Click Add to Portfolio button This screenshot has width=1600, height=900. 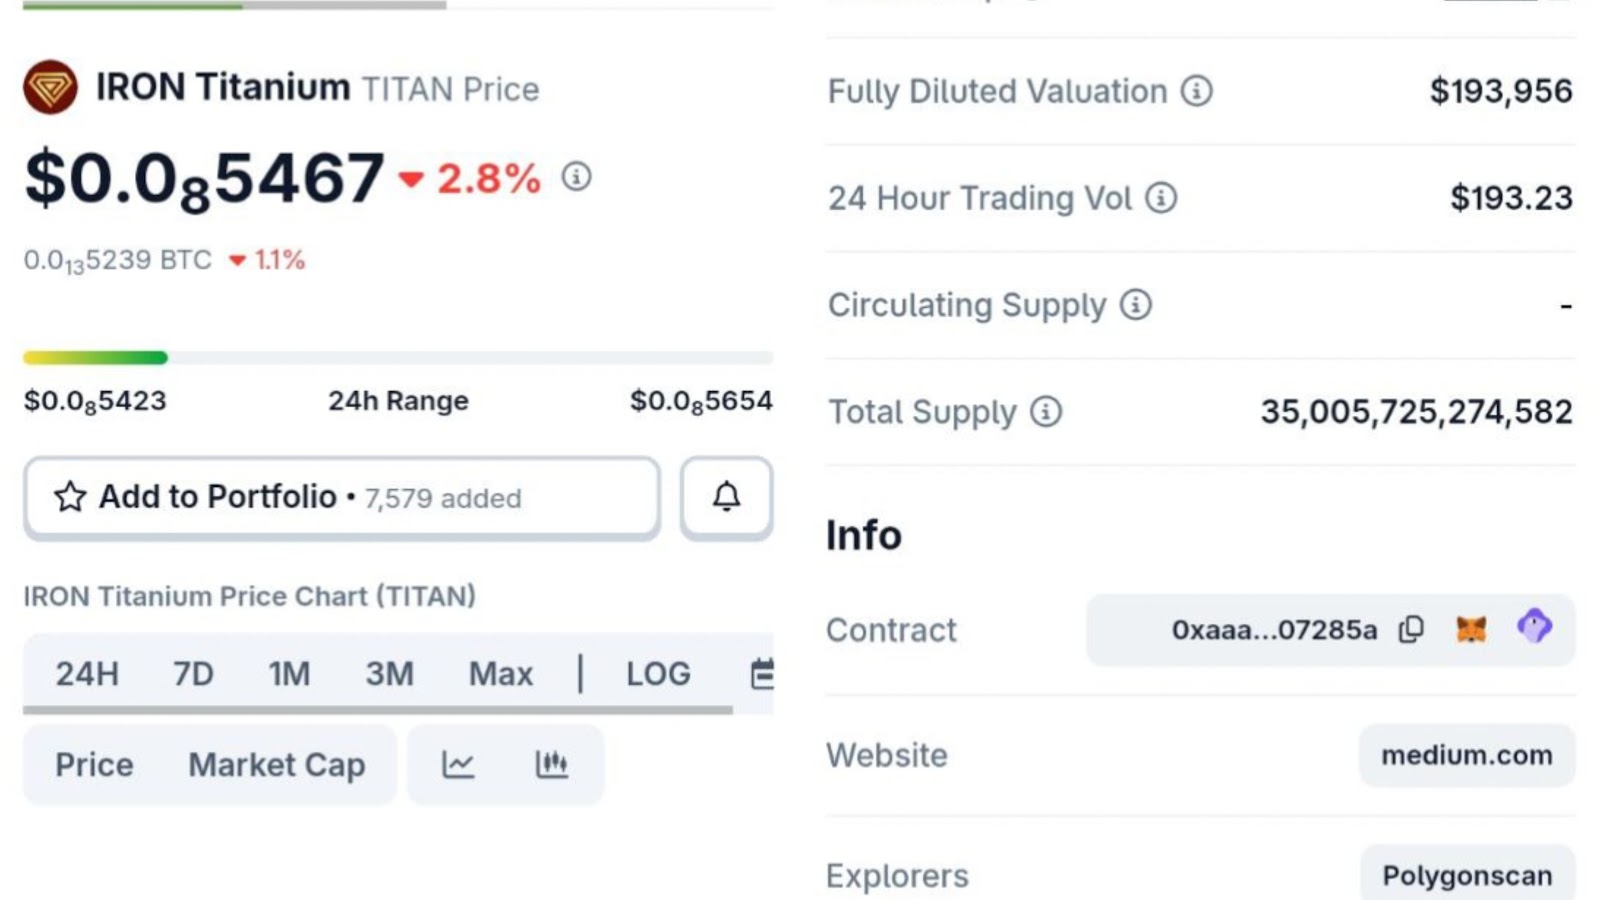(341, 497)
